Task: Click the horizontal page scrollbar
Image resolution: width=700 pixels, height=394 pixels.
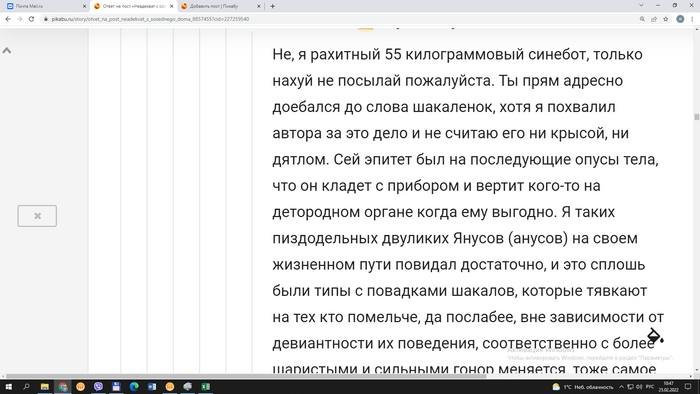Action: point(246,376)
